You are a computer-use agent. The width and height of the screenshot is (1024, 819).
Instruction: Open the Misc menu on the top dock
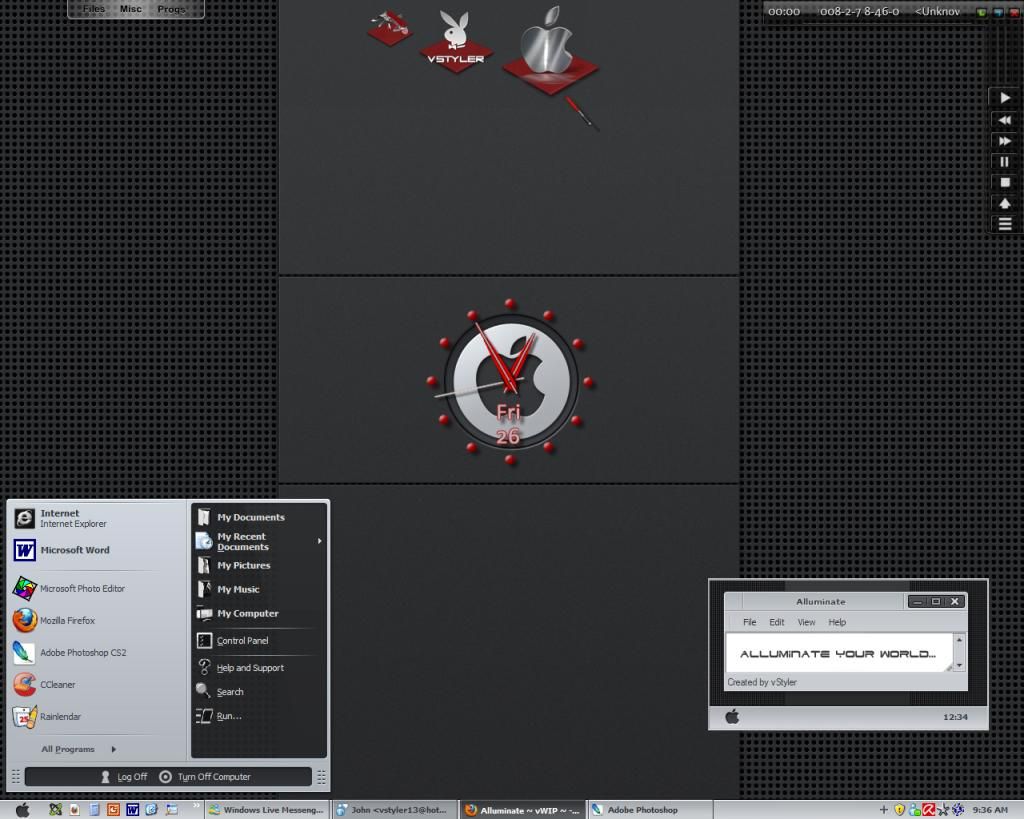(131, 8)
